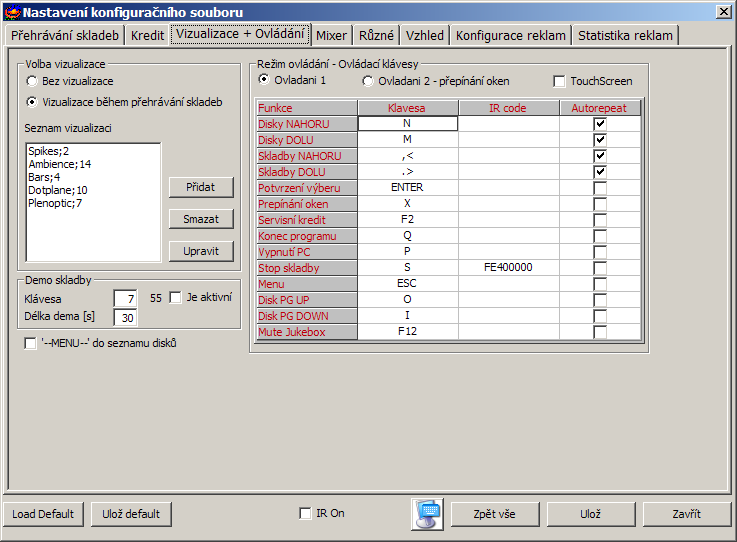Go to the Vzhled tab
The height and width of the screenshot is (542, 737).
coord(424,35)
